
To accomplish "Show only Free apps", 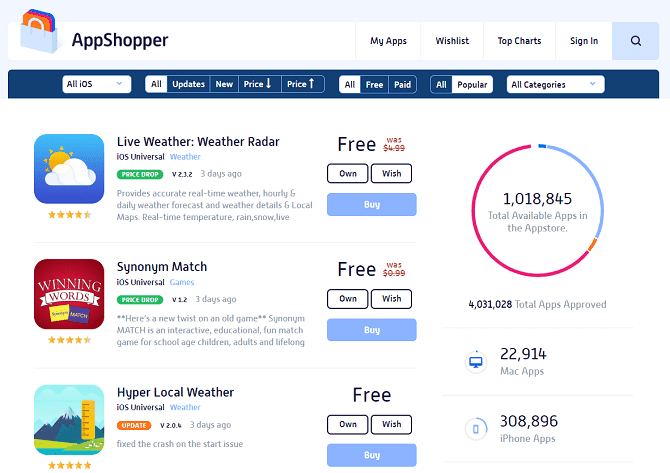I will click(374, 84).
